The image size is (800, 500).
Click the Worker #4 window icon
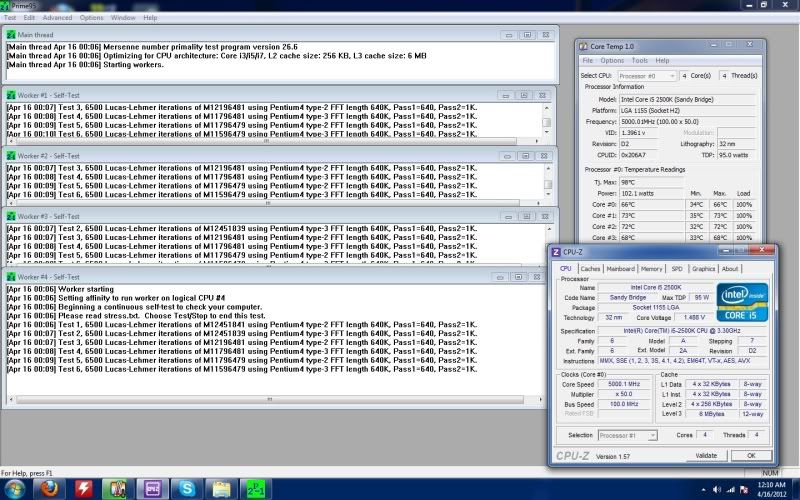point(11,277)
